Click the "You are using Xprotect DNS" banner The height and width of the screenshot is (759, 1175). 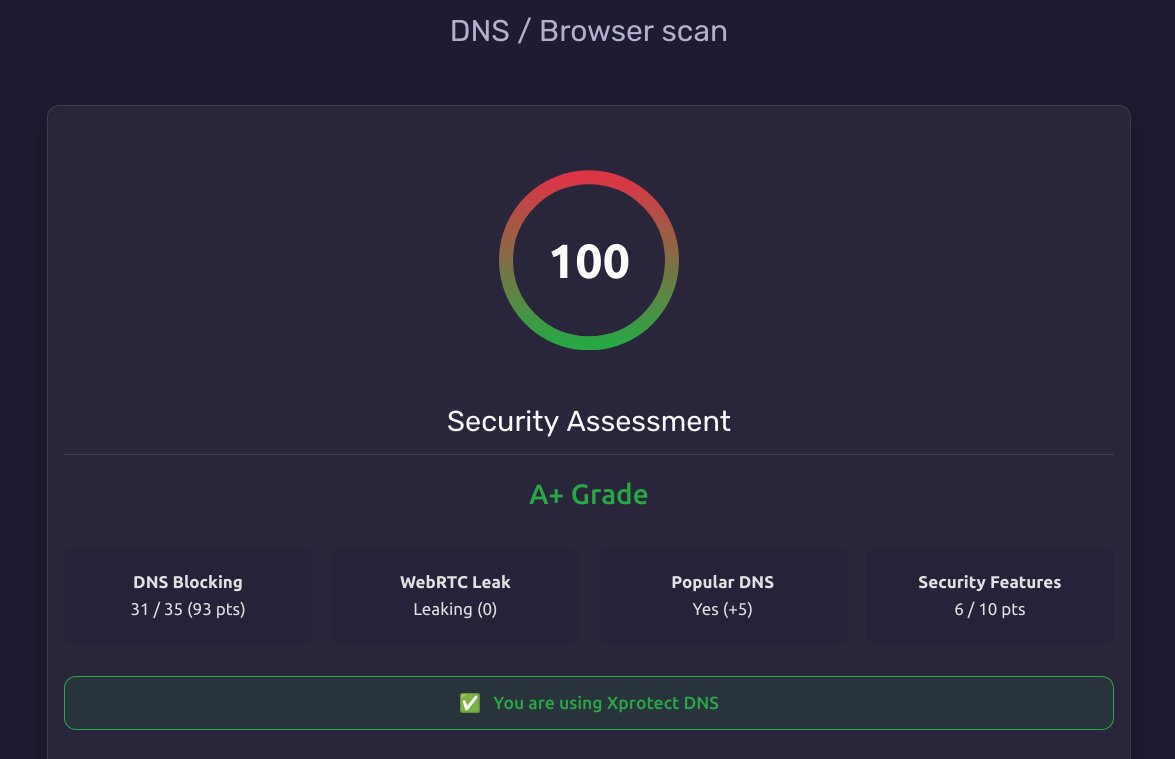589,703
